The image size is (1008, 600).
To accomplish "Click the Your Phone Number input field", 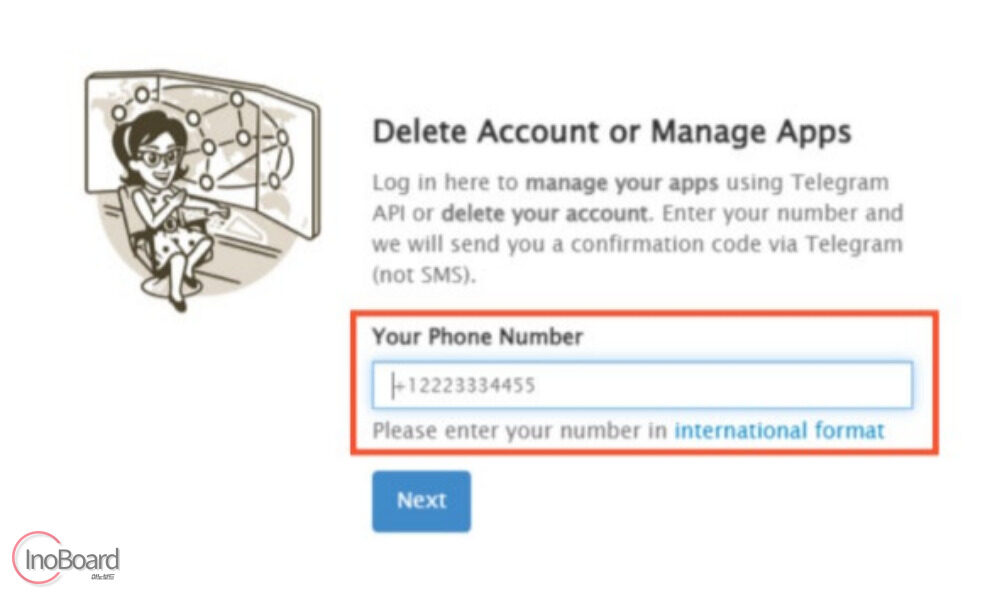I will pos(642,385).
